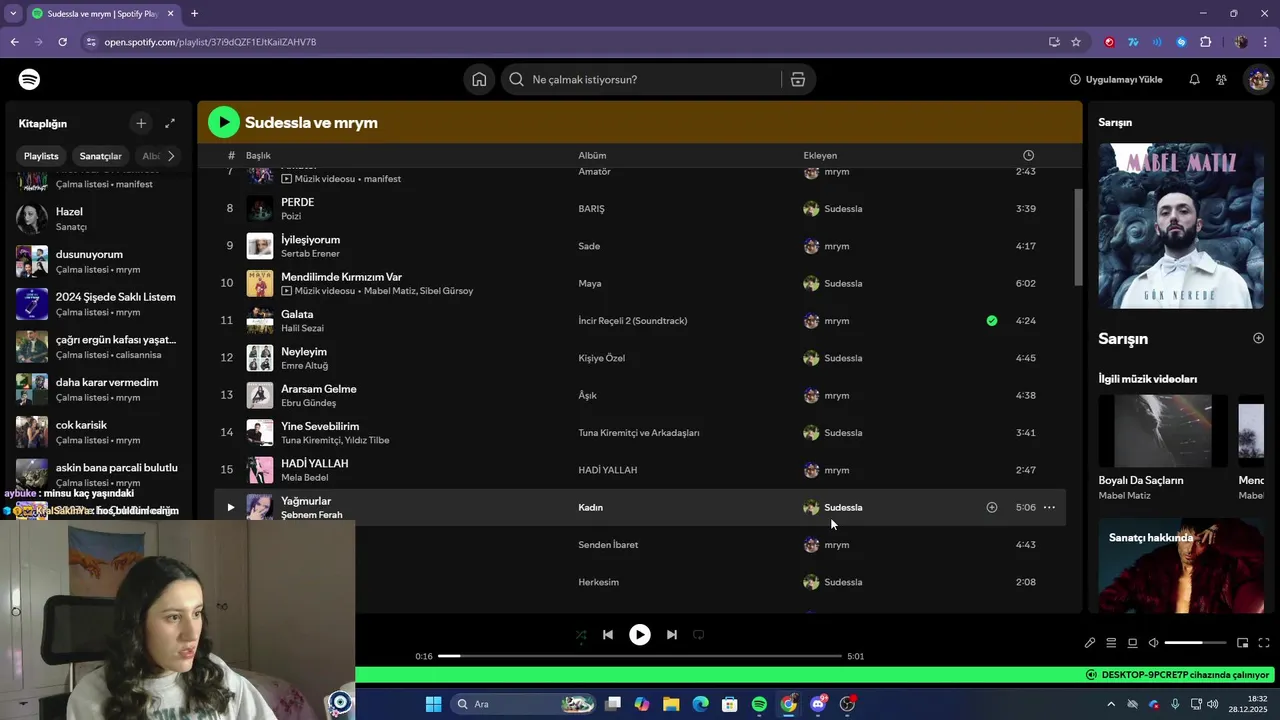Image resolution: width=1280 pixels, height=720 pixels.
Task: Open Chrome extensions puzzle icon
Action: click(1206, 42)
